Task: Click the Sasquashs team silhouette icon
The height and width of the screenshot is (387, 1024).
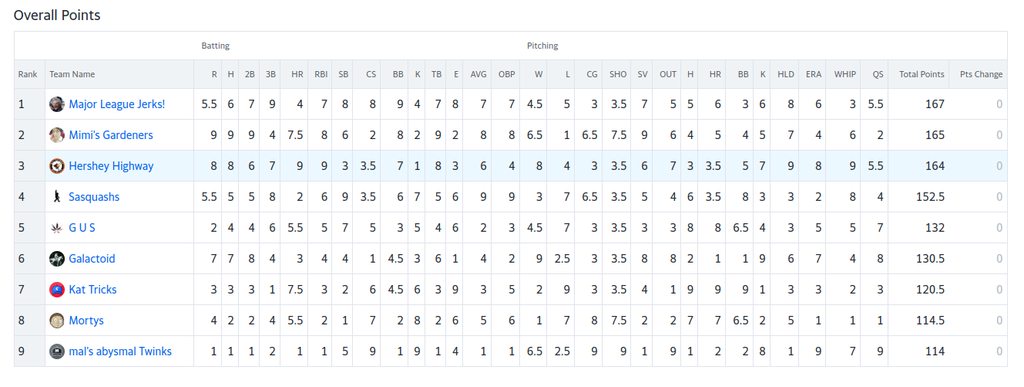Action: click(x=57, y=196)
